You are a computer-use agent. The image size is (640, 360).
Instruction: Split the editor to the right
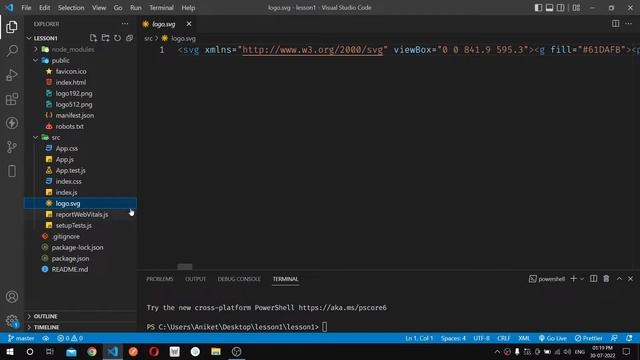pyautogui.click(x=616, y=24)
